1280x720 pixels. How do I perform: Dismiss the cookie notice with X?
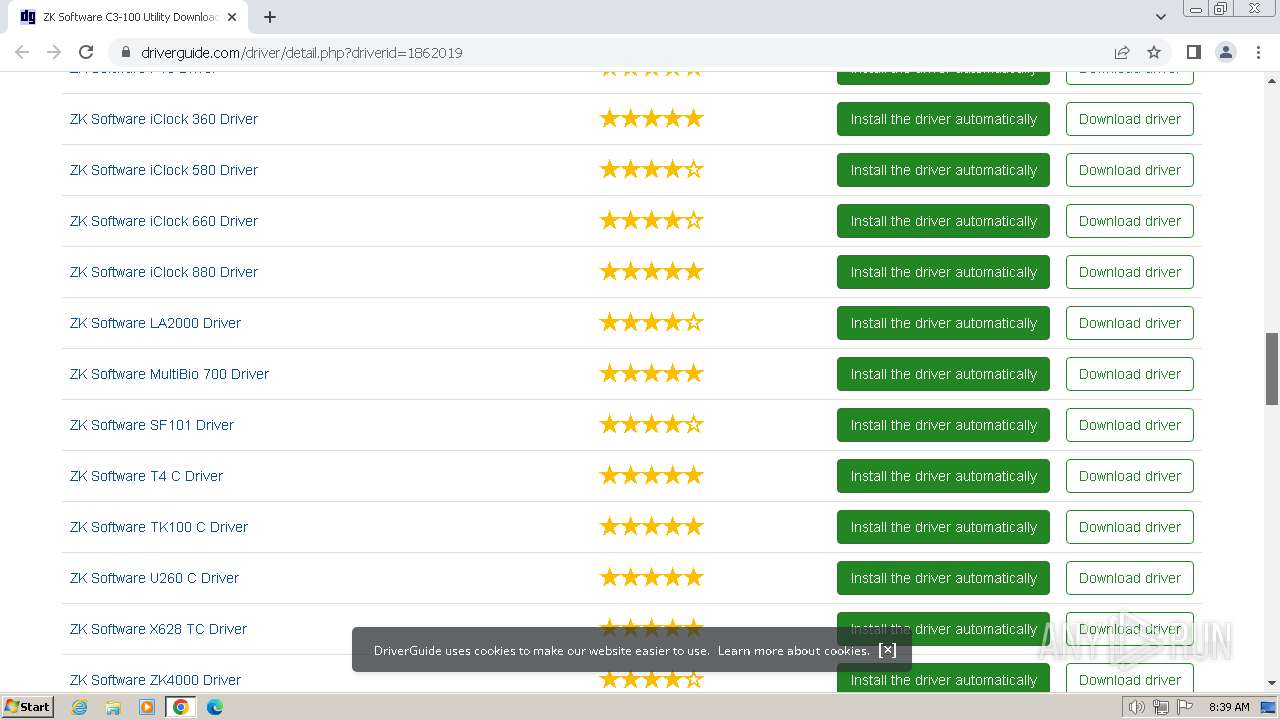[887, 650]
